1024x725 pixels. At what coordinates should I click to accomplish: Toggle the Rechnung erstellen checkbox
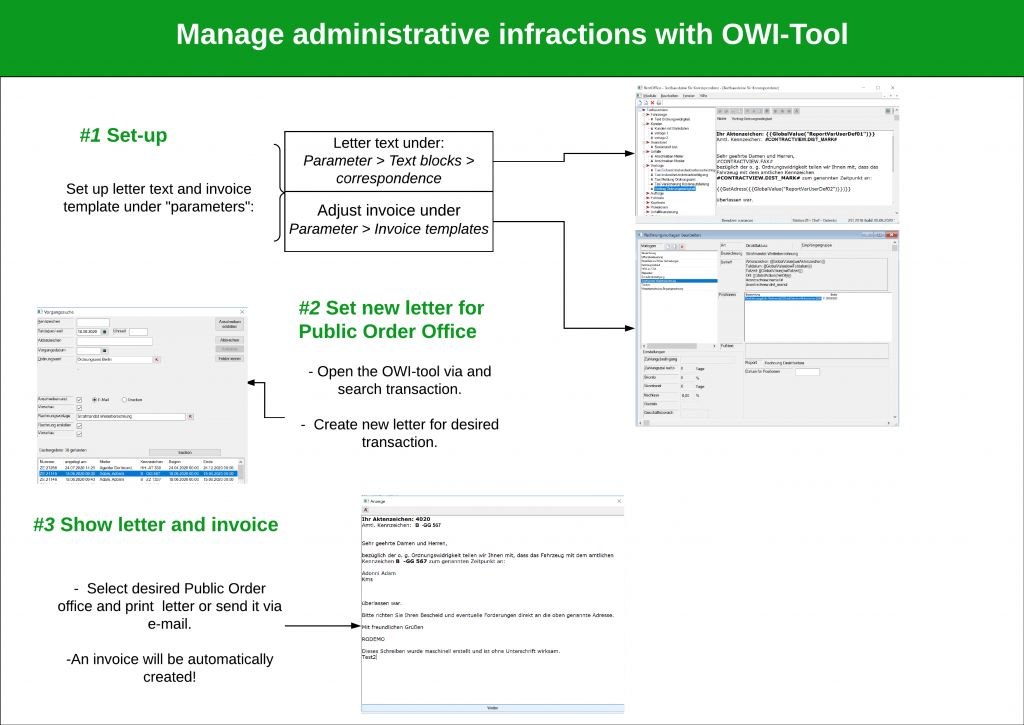click(x=79, y=426)
